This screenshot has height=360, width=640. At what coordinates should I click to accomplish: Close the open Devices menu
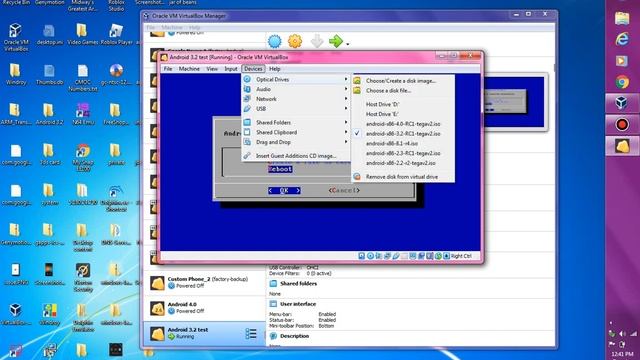click(x=253, y=69)
